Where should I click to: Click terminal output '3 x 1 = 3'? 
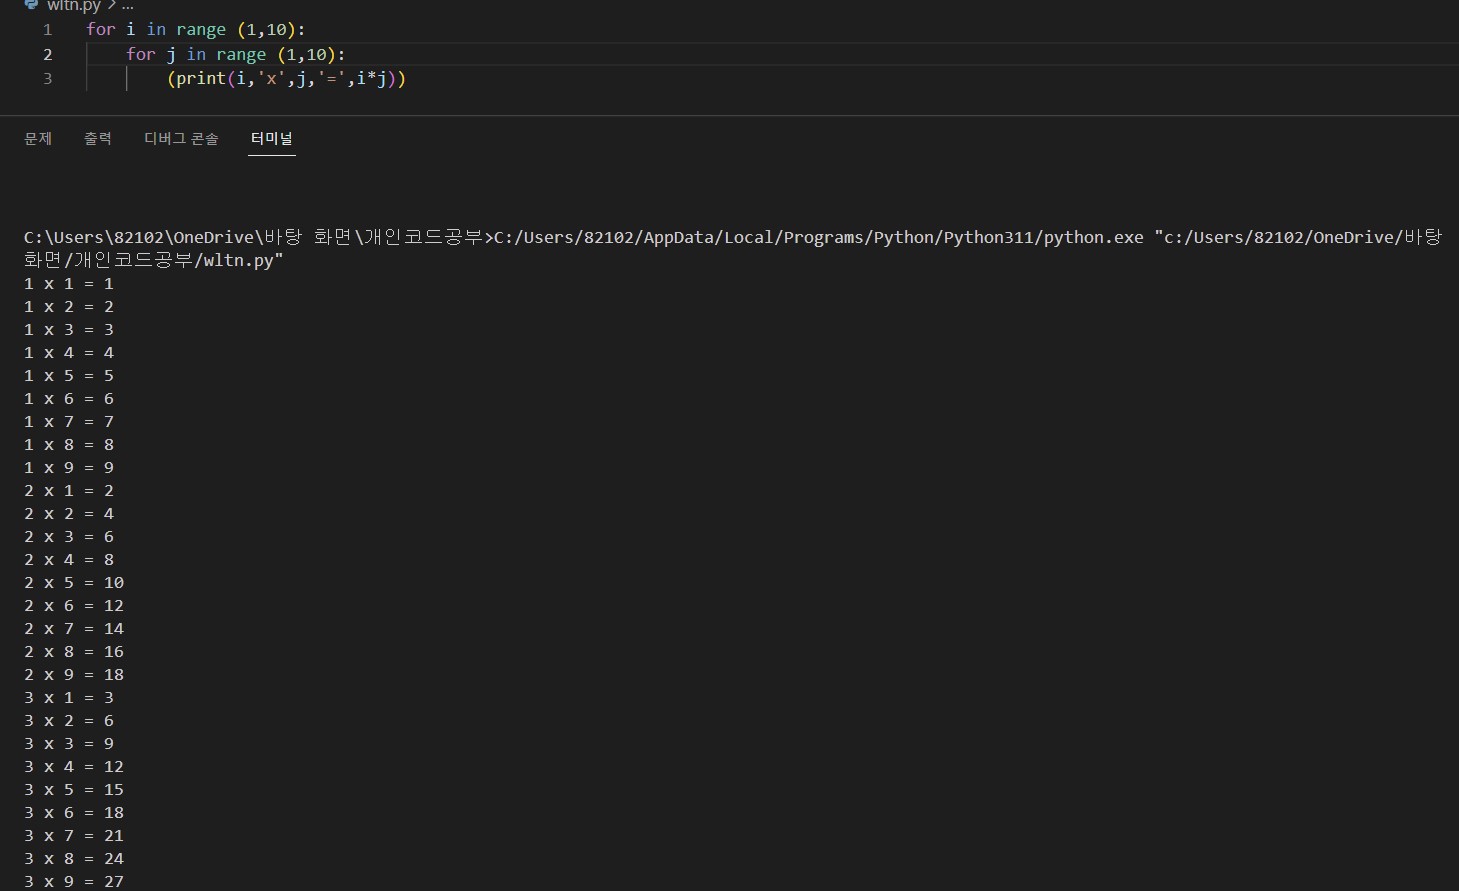coord(69,698)
